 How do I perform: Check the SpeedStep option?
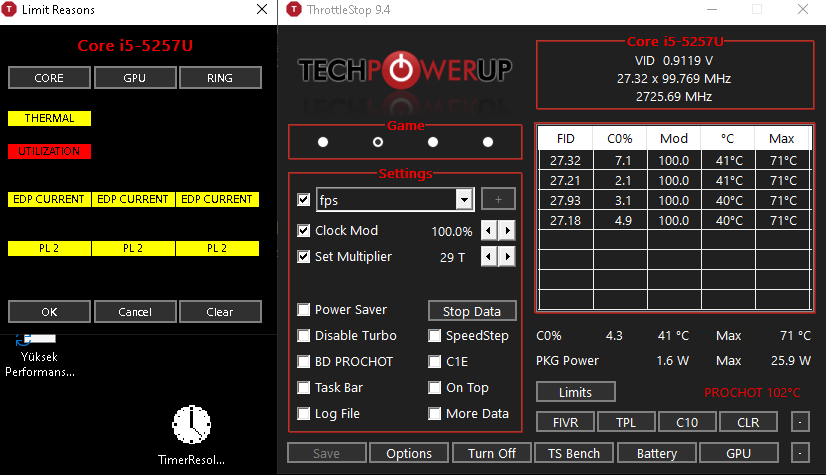(435, 335)
